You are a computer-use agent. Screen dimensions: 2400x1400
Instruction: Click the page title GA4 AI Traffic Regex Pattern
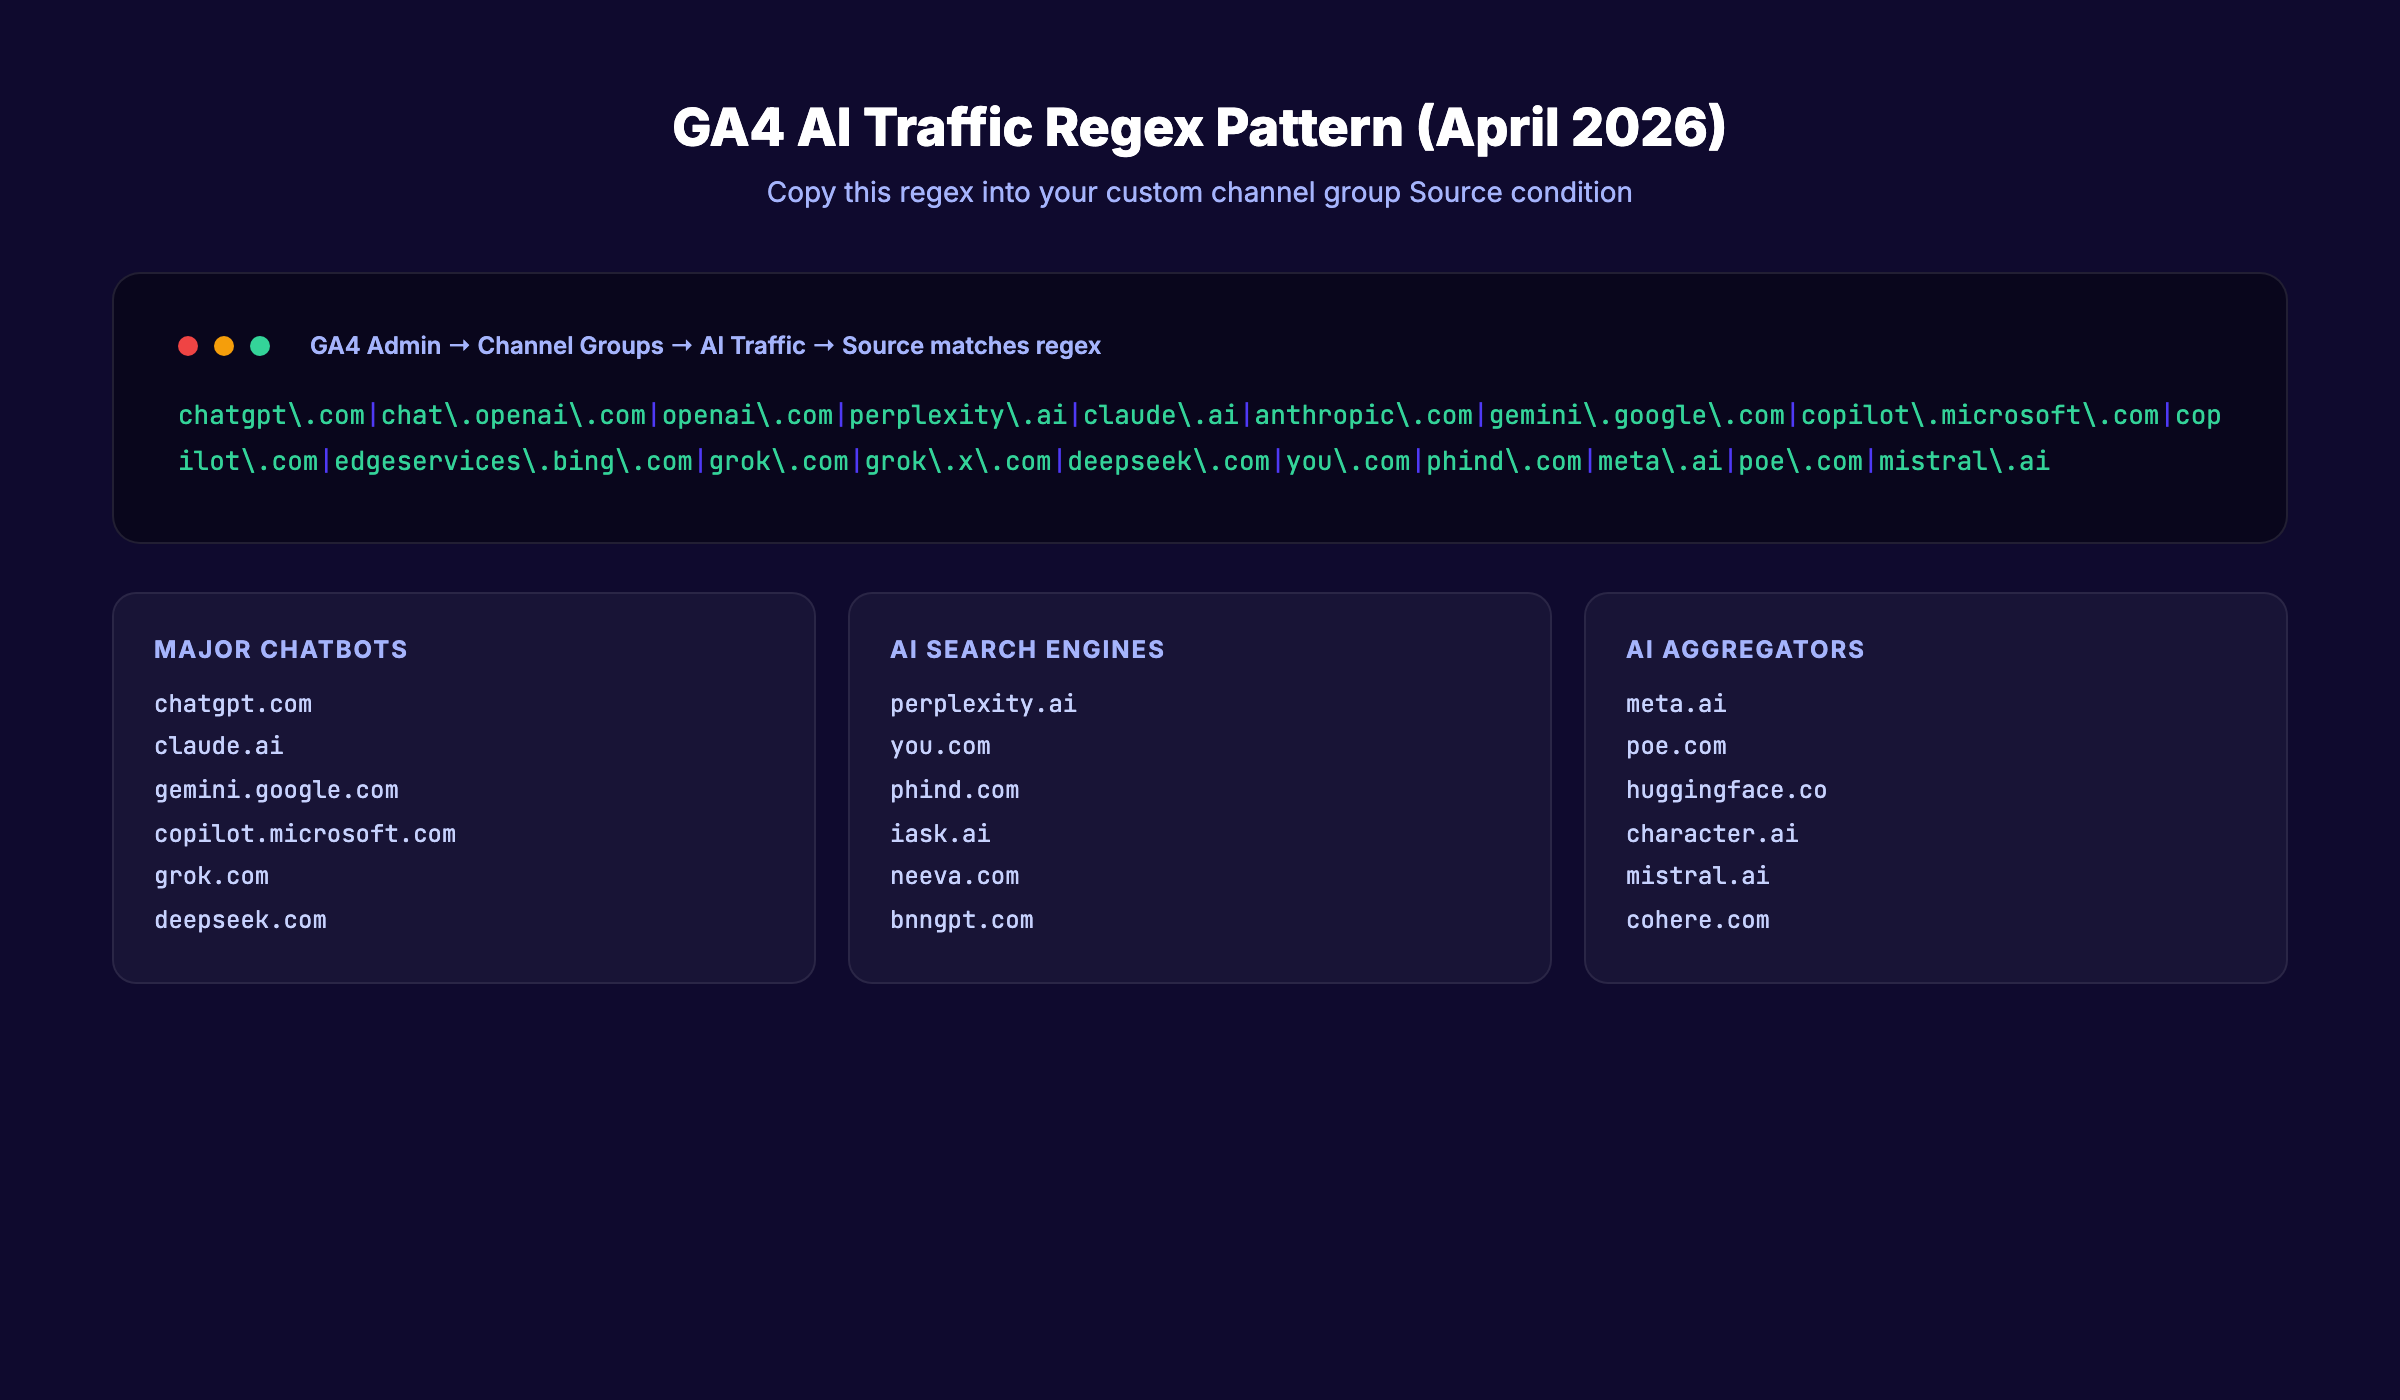pyautogui.click(x=1200, y=126)
